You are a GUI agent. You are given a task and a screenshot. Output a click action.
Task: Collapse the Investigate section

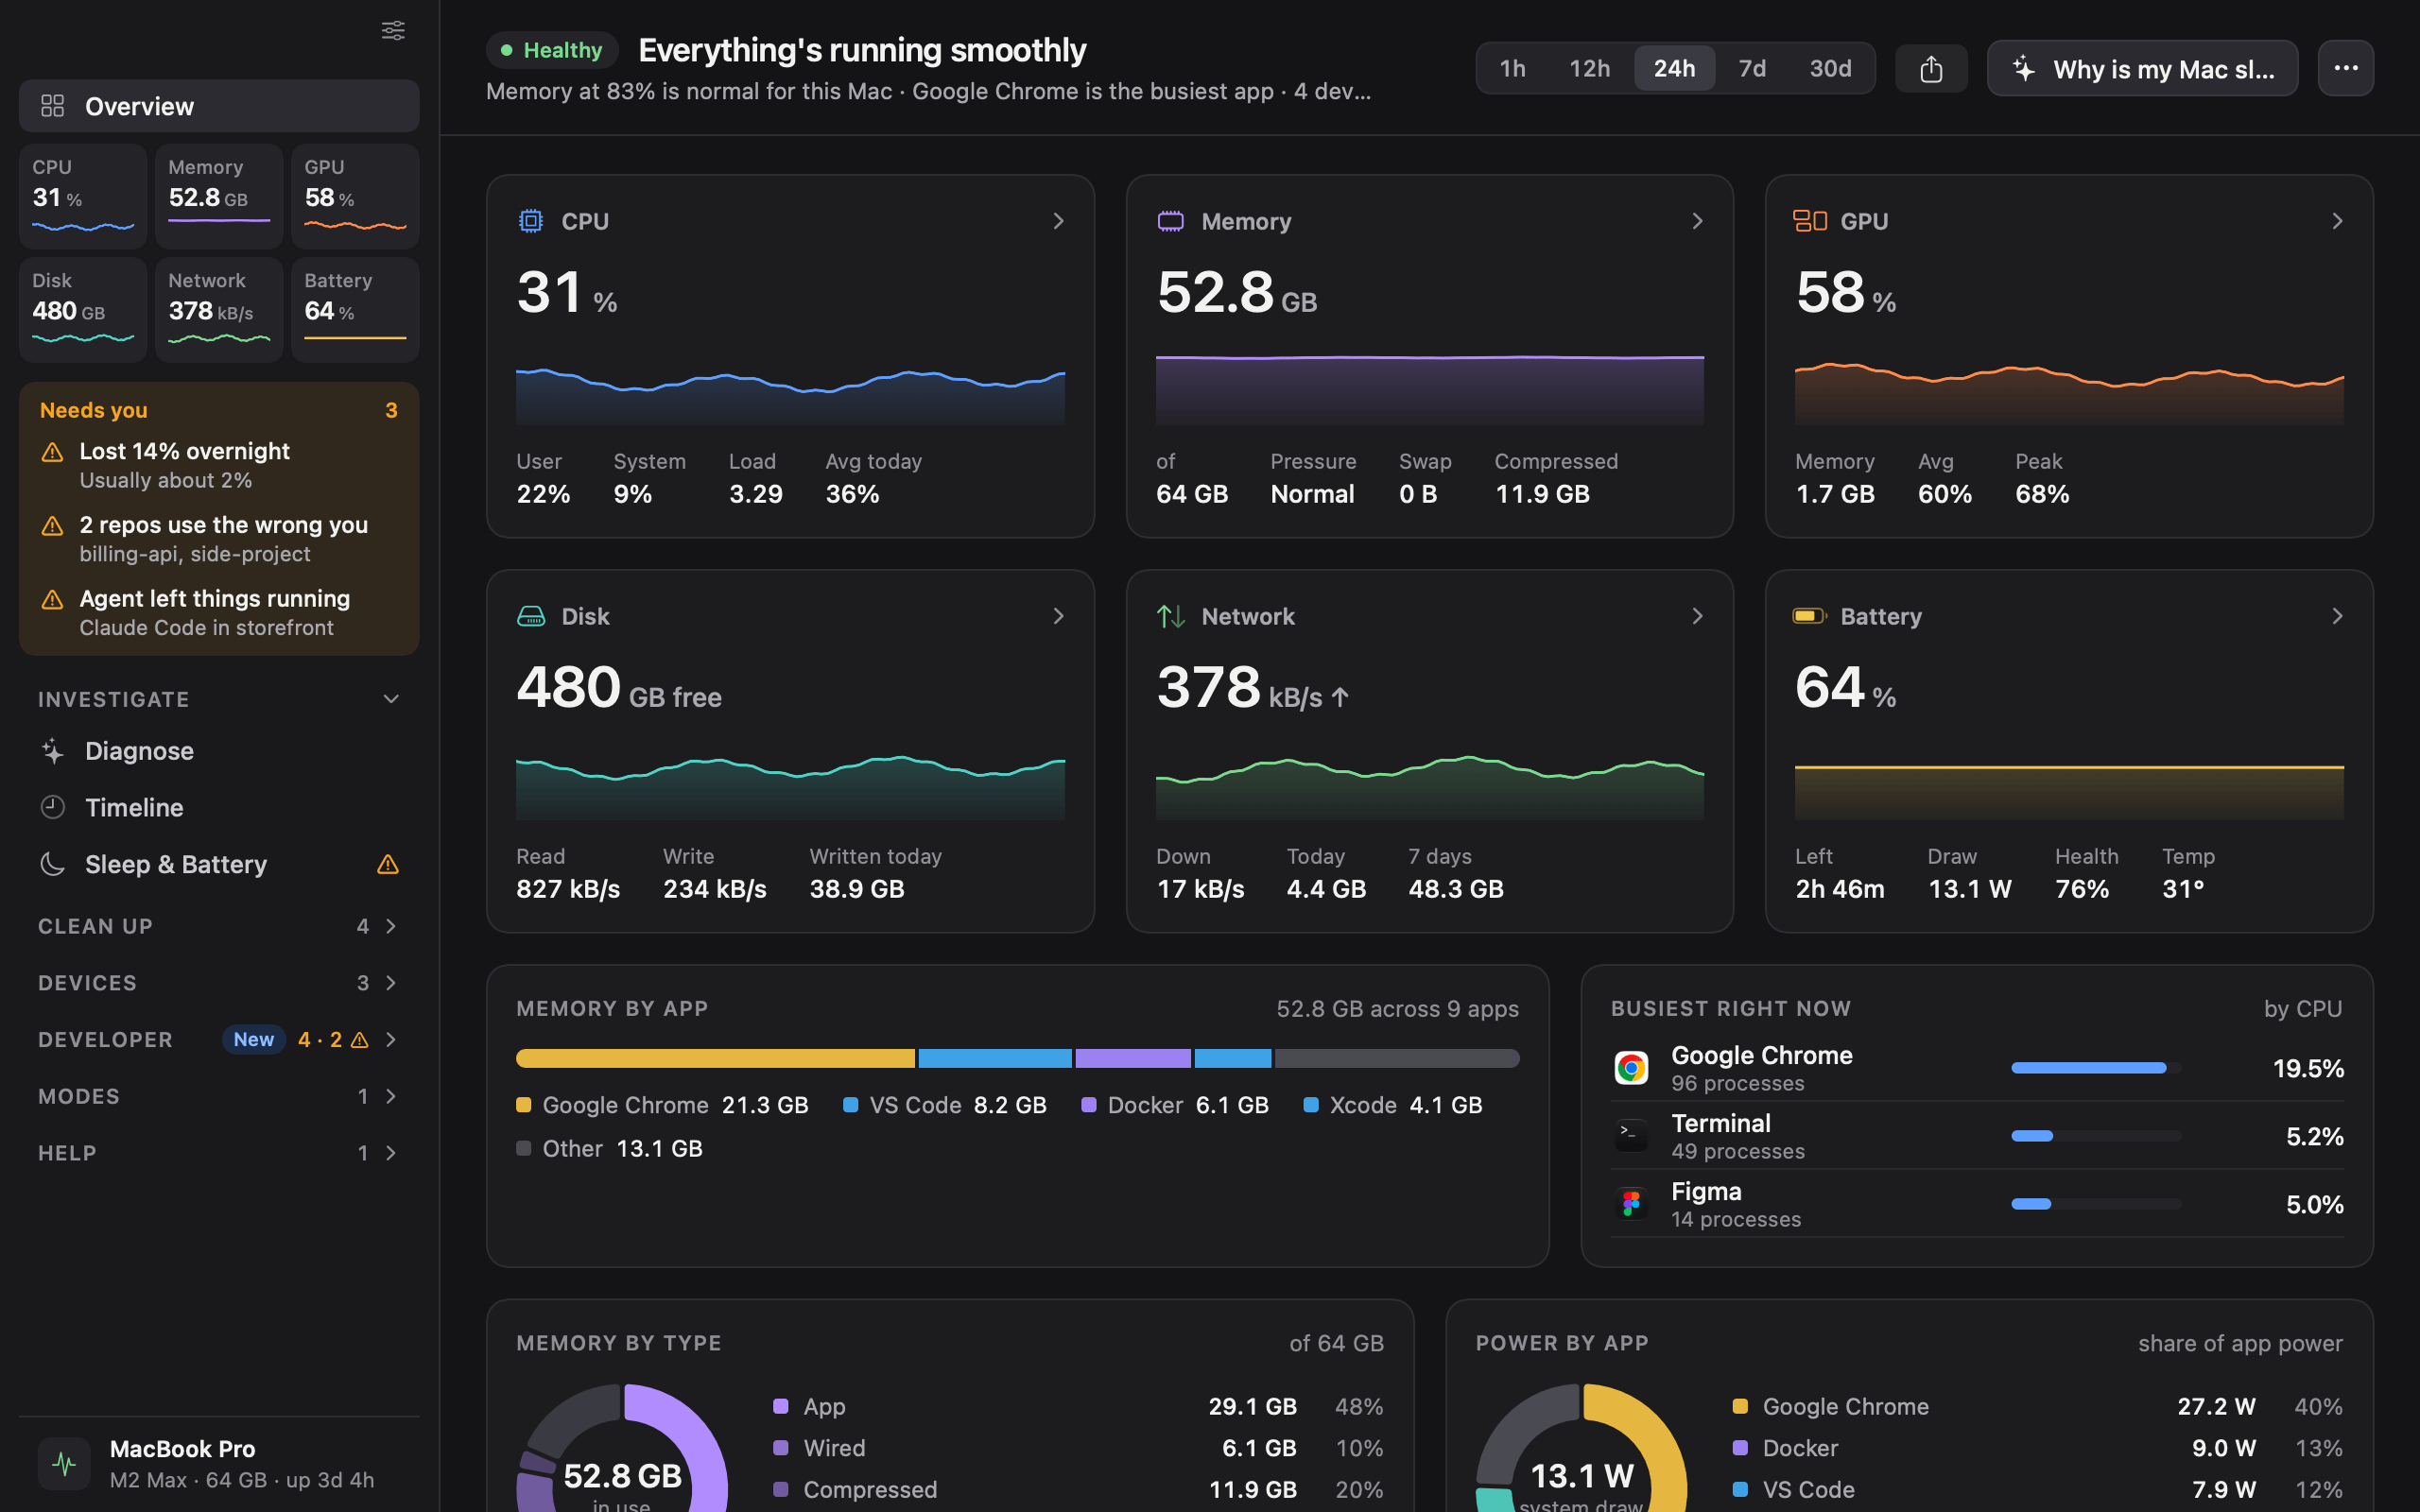click(391, 699)
